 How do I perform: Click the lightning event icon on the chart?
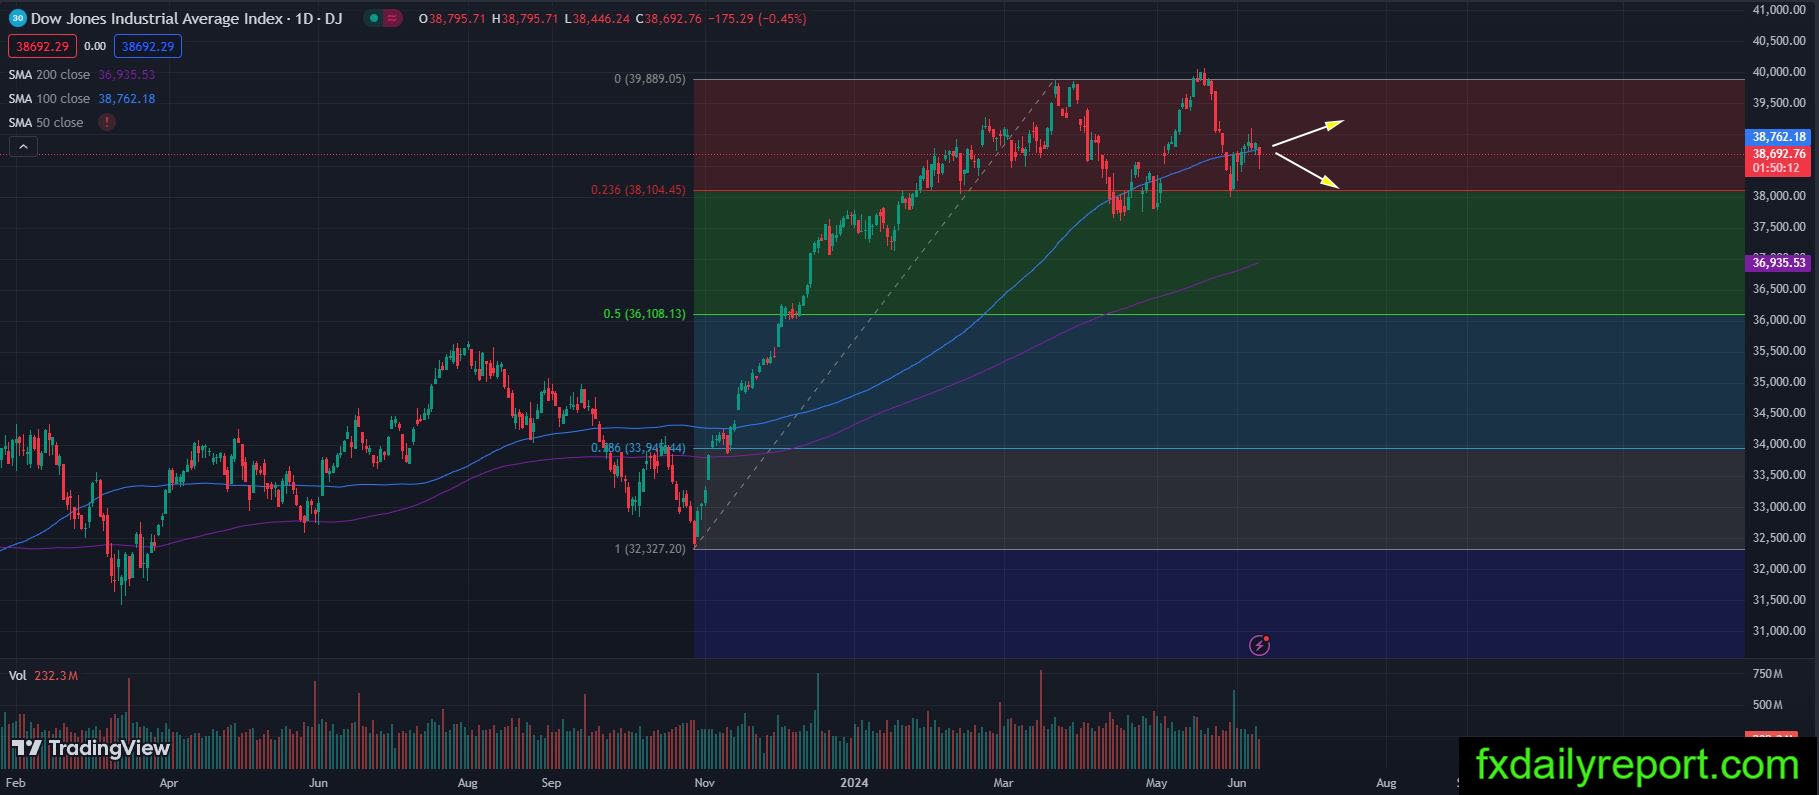(1260, 645)
